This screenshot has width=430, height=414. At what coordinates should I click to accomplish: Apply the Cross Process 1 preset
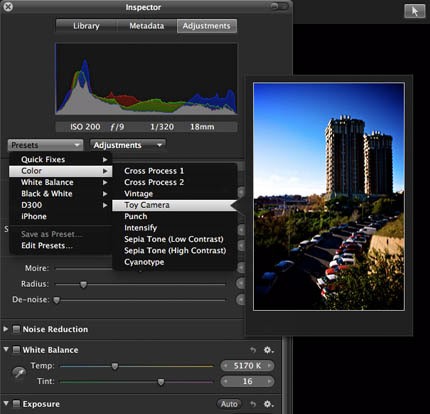tap(175, 171)
